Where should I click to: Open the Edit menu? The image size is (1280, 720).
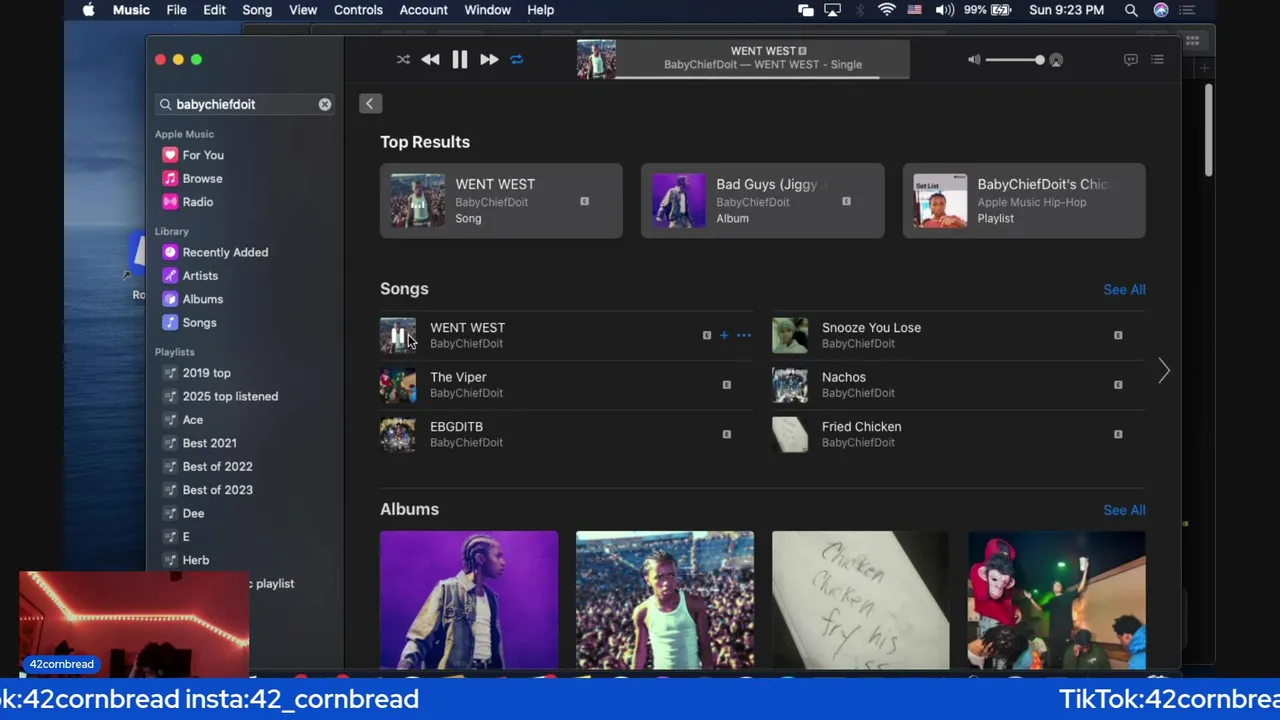(214, 10)
